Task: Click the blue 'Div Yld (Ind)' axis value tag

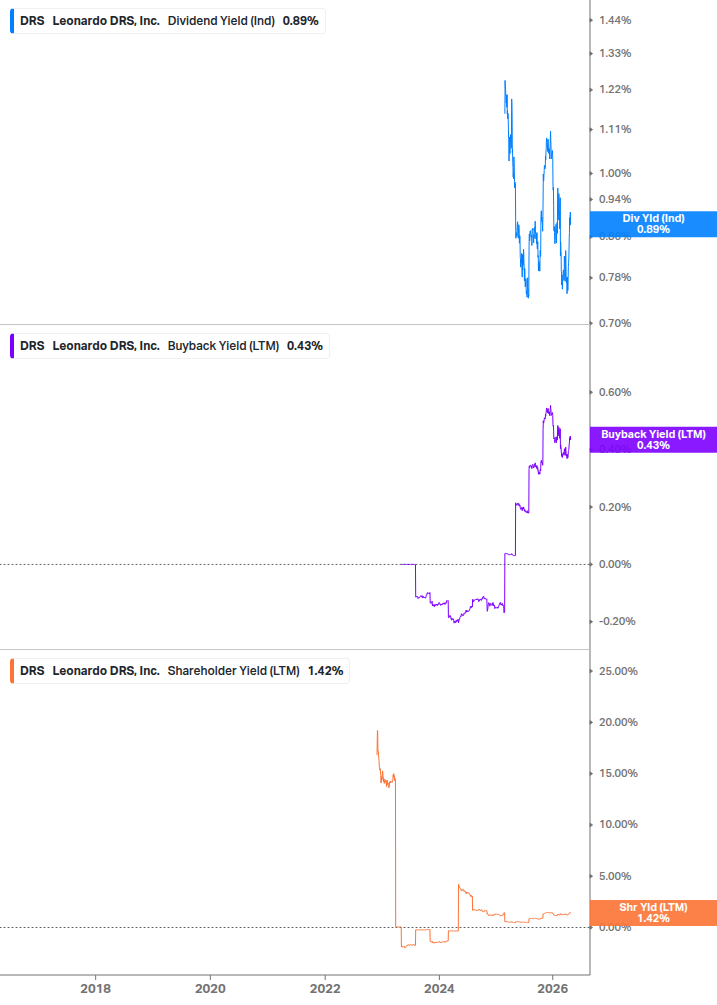Action: (653, 224)
